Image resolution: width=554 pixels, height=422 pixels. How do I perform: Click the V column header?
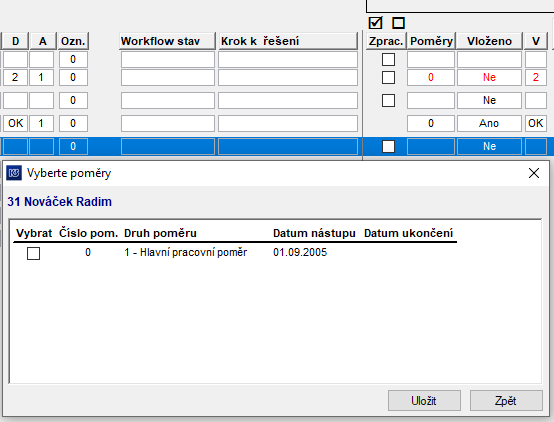536,41
